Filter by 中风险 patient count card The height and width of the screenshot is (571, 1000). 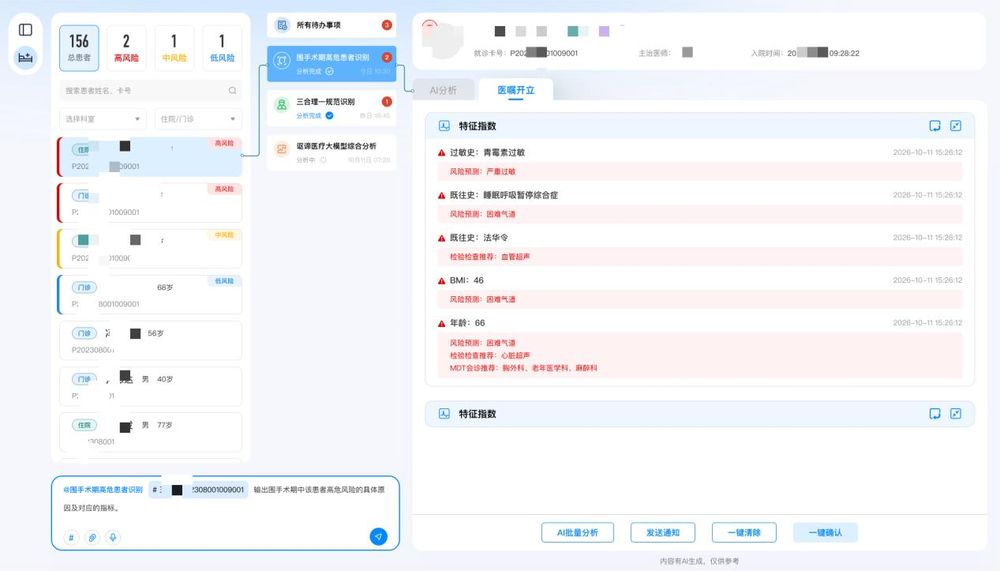(x=174, y=47)
